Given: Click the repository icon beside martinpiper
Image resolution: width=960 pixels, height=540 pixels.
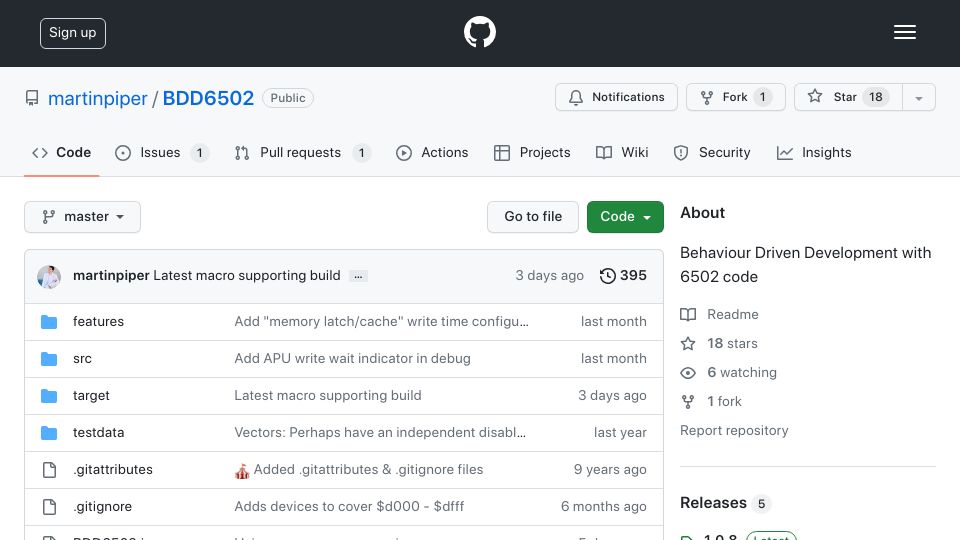Looking at the screenshot, I should [x=32, y=98].
